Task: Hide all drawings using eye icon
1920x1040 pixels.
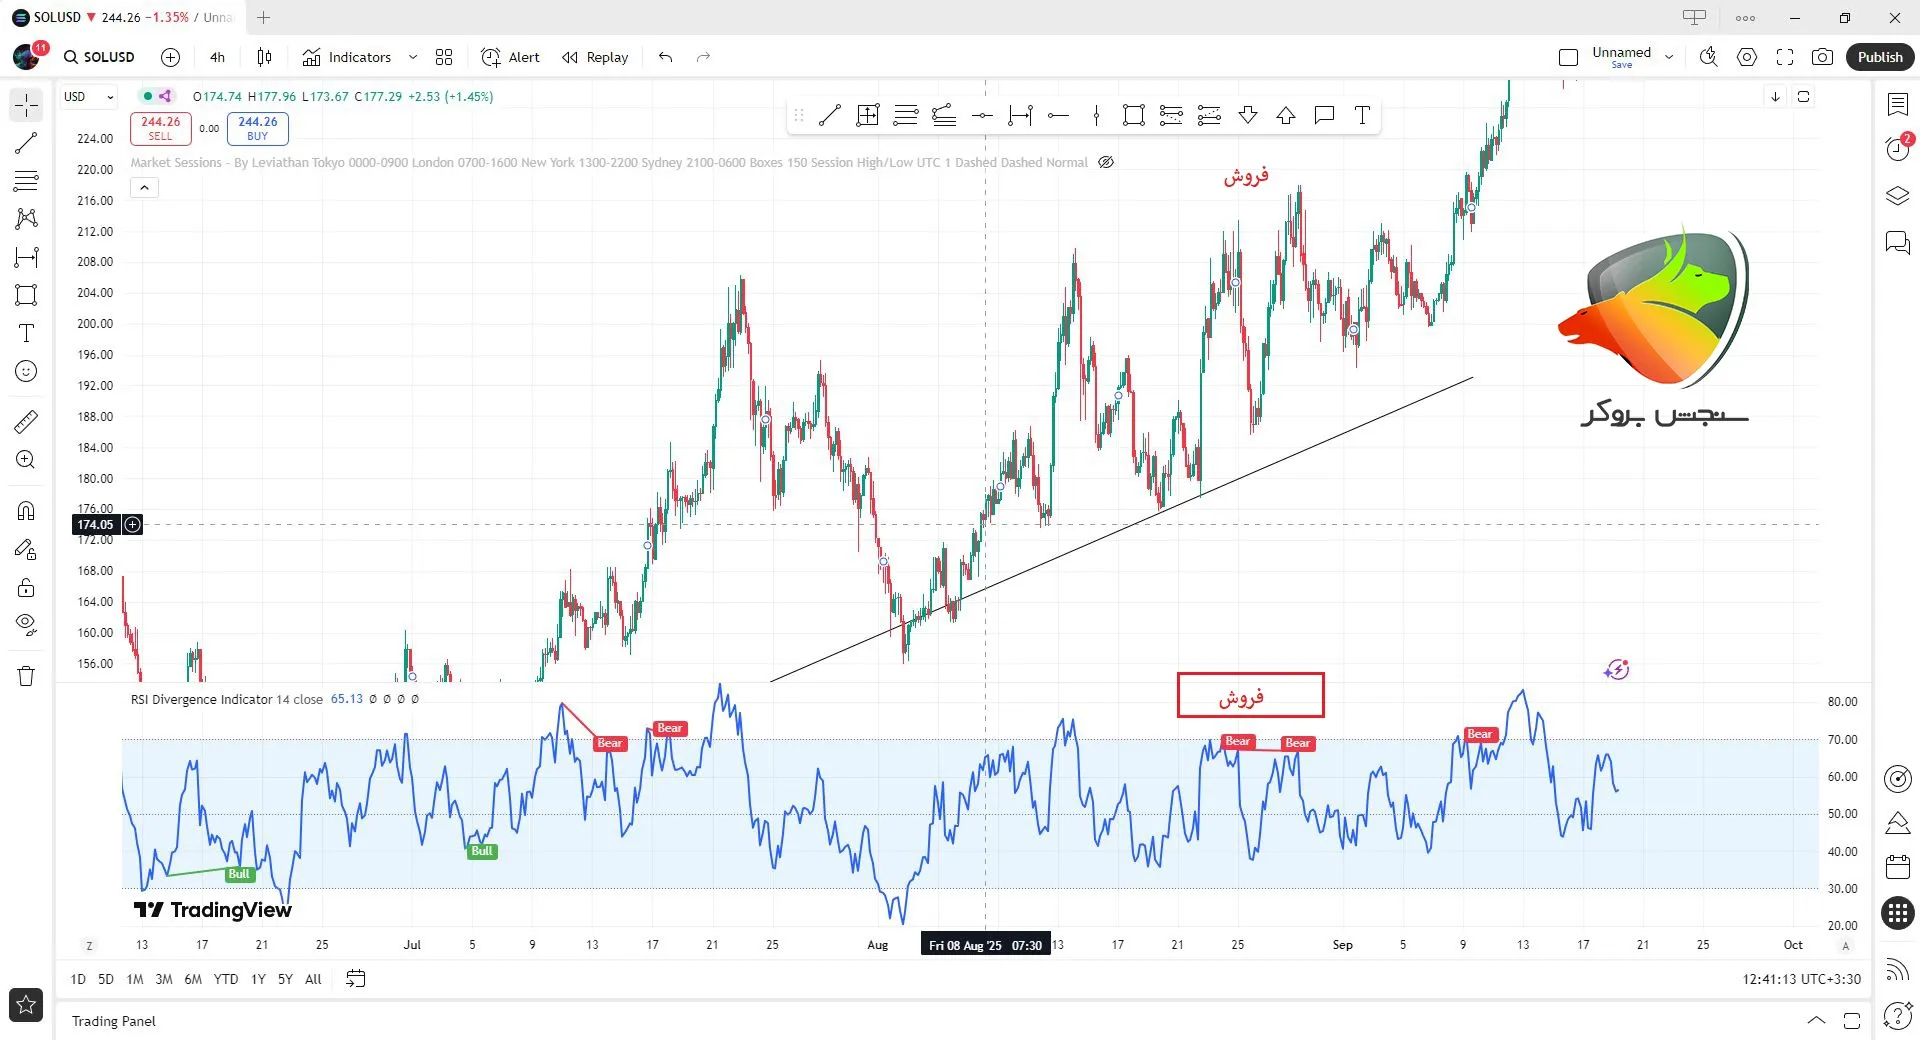Action: tap(26, 625)
